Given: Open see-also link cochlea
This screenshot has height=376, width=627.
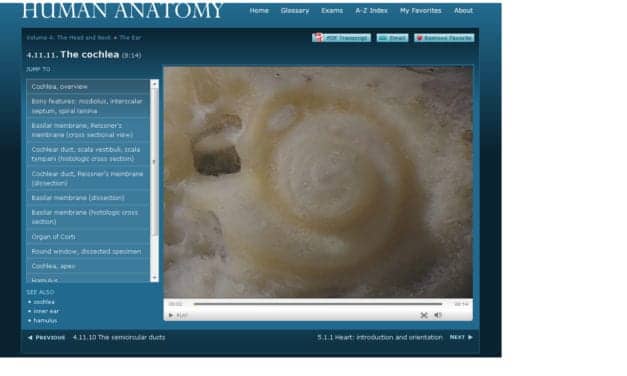Looking at the screenshot, I should click(44, 302).
